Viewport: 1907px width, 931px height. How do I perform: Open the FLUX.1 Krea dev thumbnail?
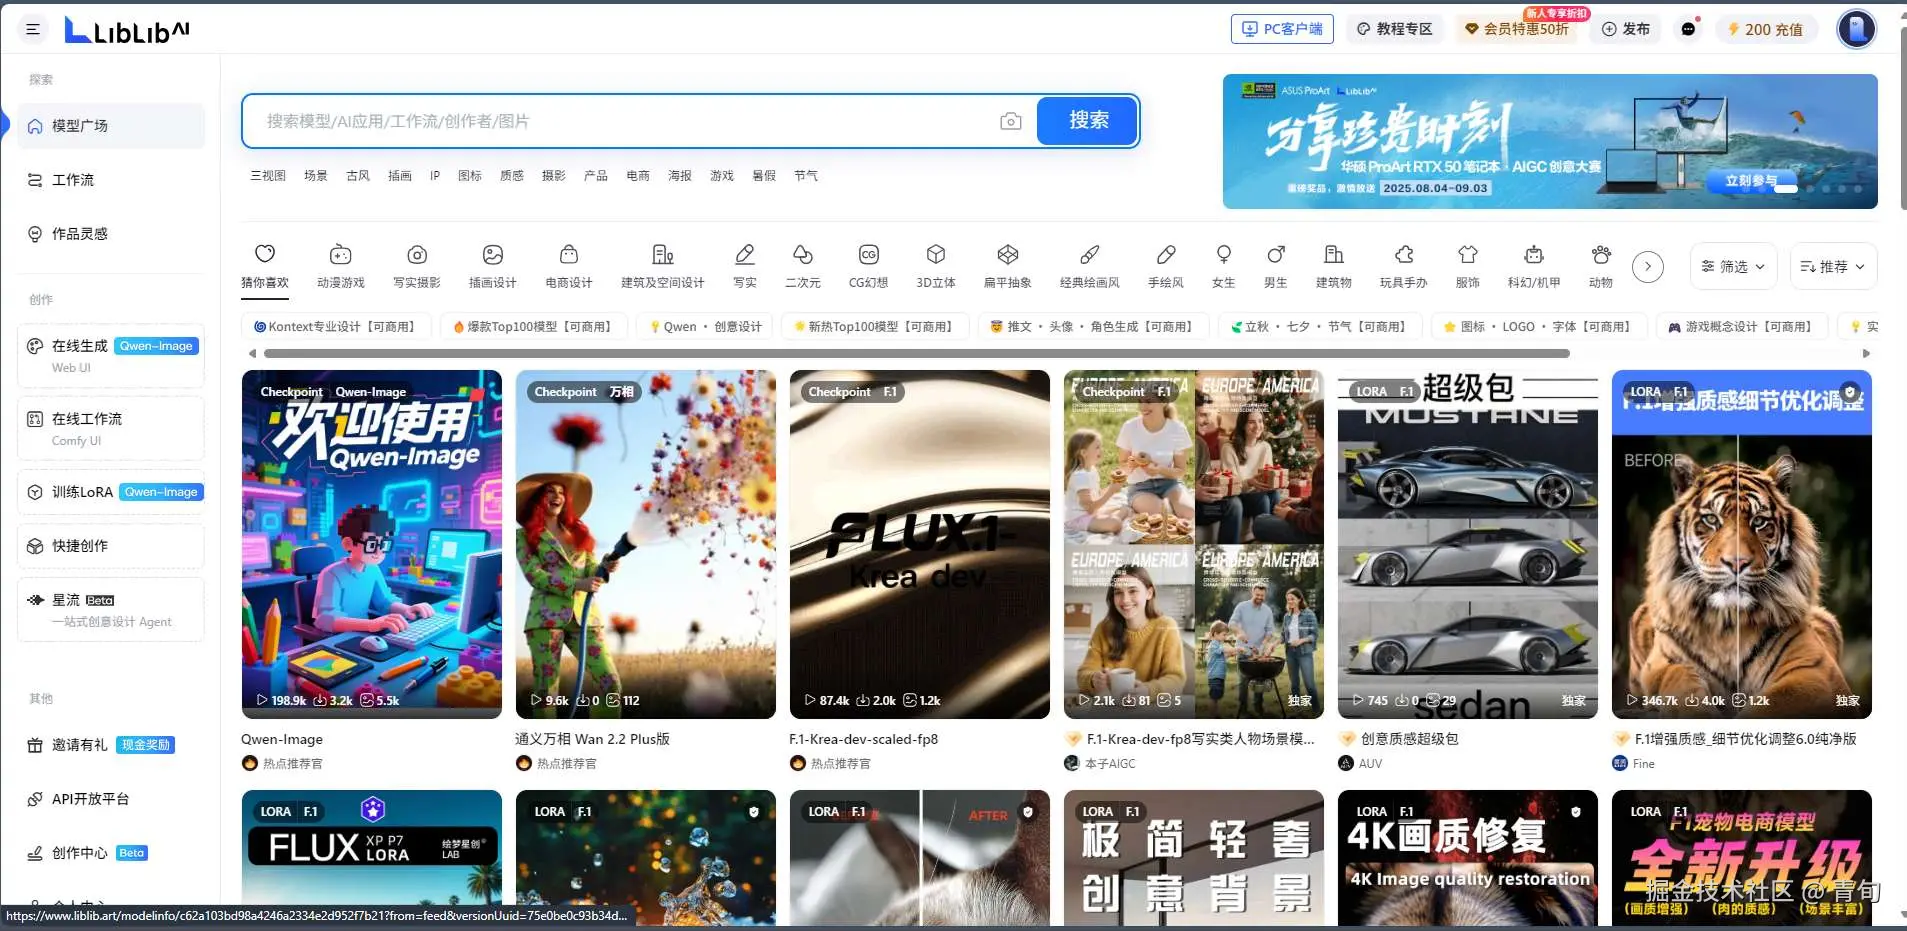[x=920, y=544]
